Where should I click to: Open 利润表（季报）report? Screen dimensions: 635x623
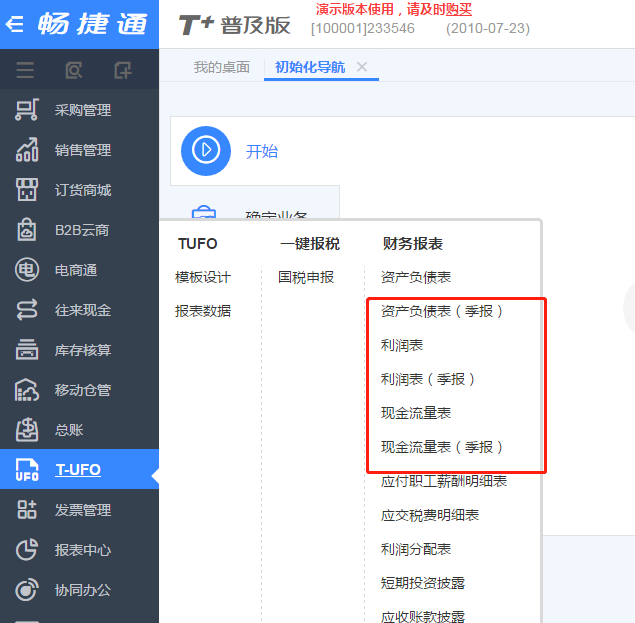click(x=428, y=379)
